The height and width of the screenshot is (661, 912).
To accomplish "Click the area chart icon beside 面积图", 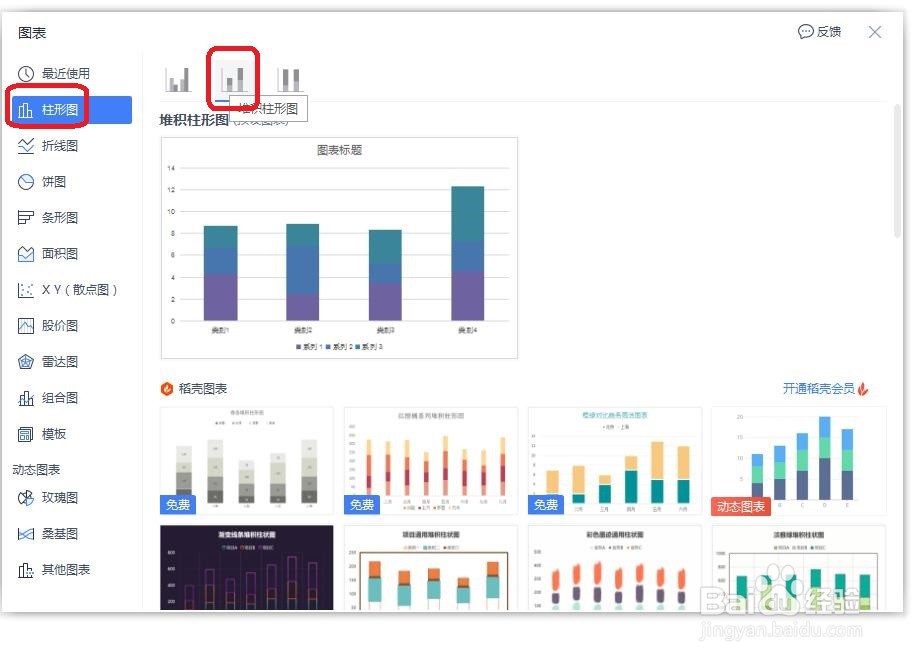I will [26, 254].
